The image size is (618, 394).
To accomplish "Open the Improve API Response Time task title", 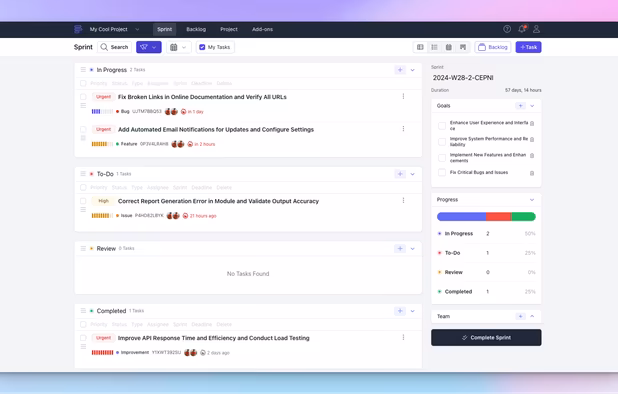I will [x=214, y=338].
